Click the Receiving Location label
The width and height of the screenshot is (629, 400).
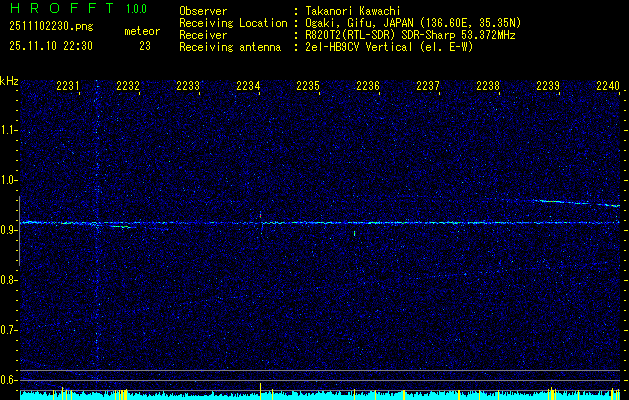233,23
